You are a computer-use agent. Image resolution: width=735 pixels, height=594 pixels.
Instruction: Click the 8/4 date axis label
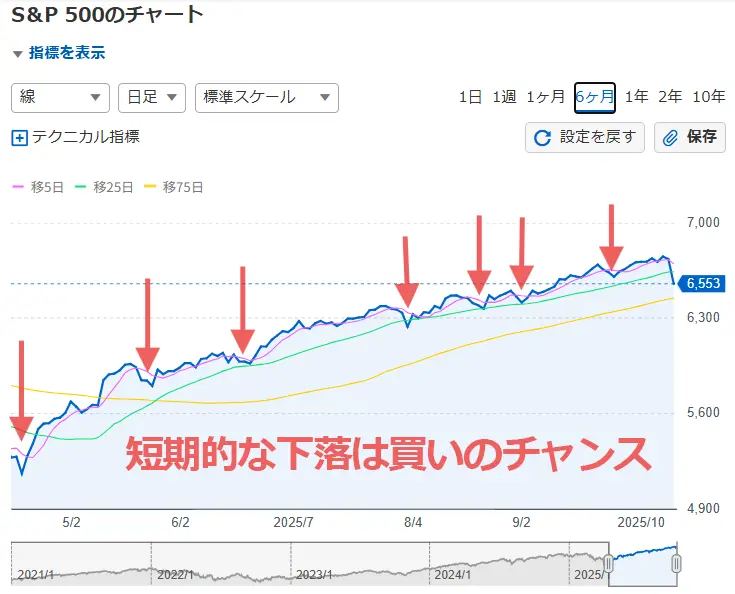(413, 522)
